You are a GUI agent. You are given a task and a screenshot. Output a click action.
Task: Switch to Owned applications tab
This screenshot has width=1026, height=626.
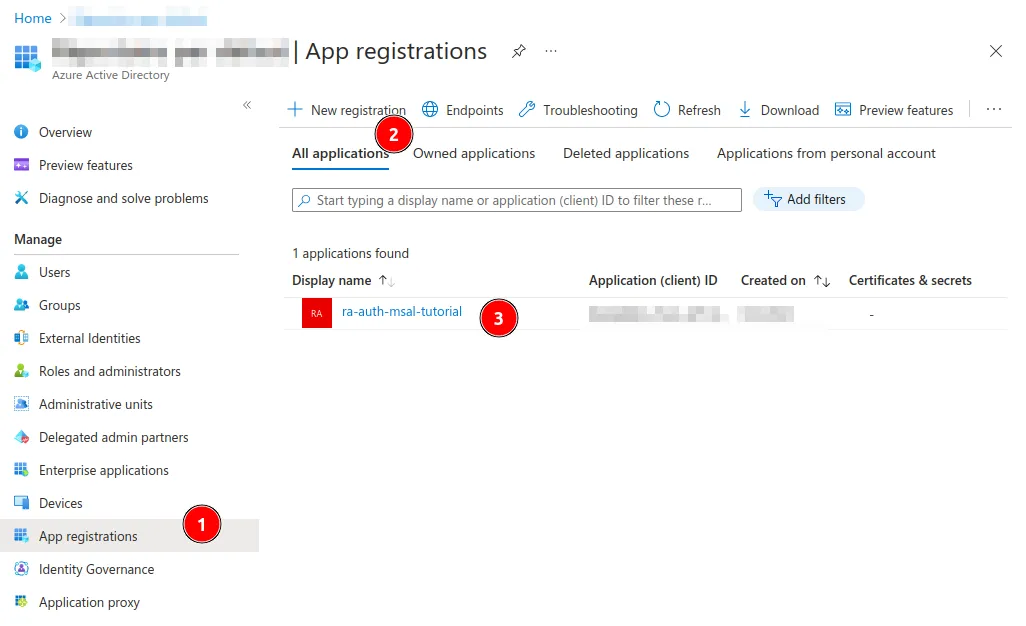coord(474,153)
